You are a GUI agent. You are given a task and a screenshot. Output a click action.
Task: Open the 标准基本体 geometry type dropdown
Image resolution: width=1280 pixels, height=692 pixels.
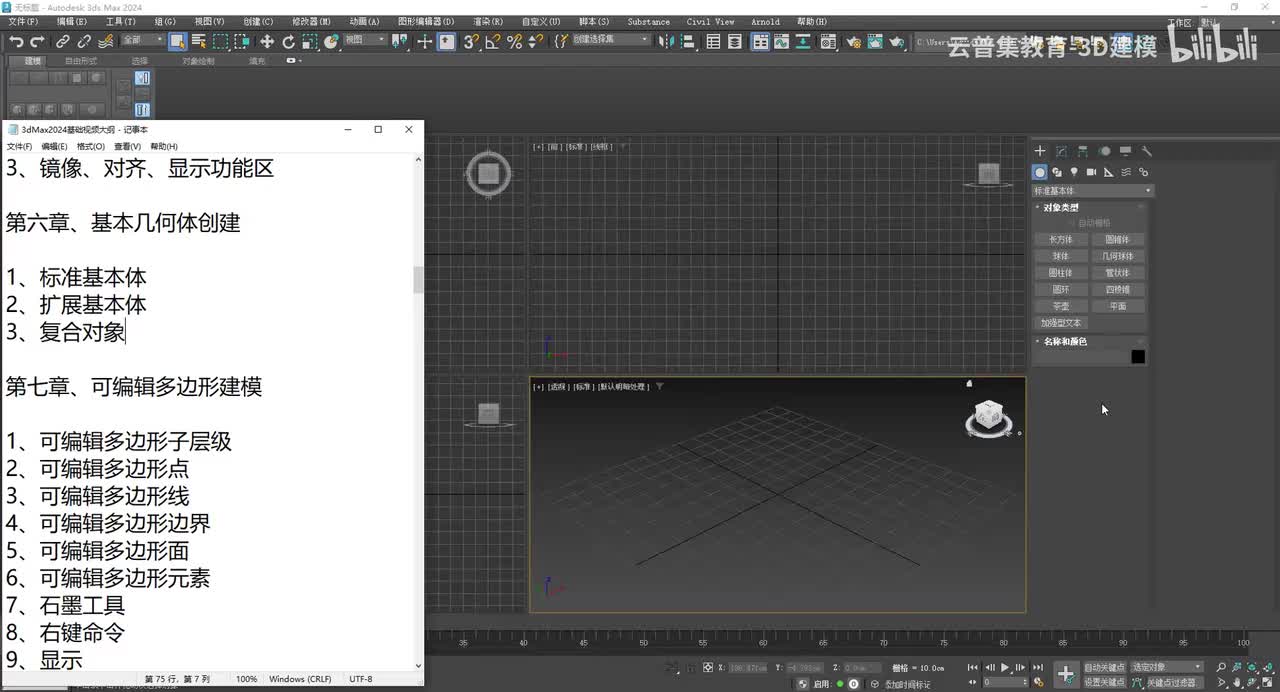[x=1092, y=190]
